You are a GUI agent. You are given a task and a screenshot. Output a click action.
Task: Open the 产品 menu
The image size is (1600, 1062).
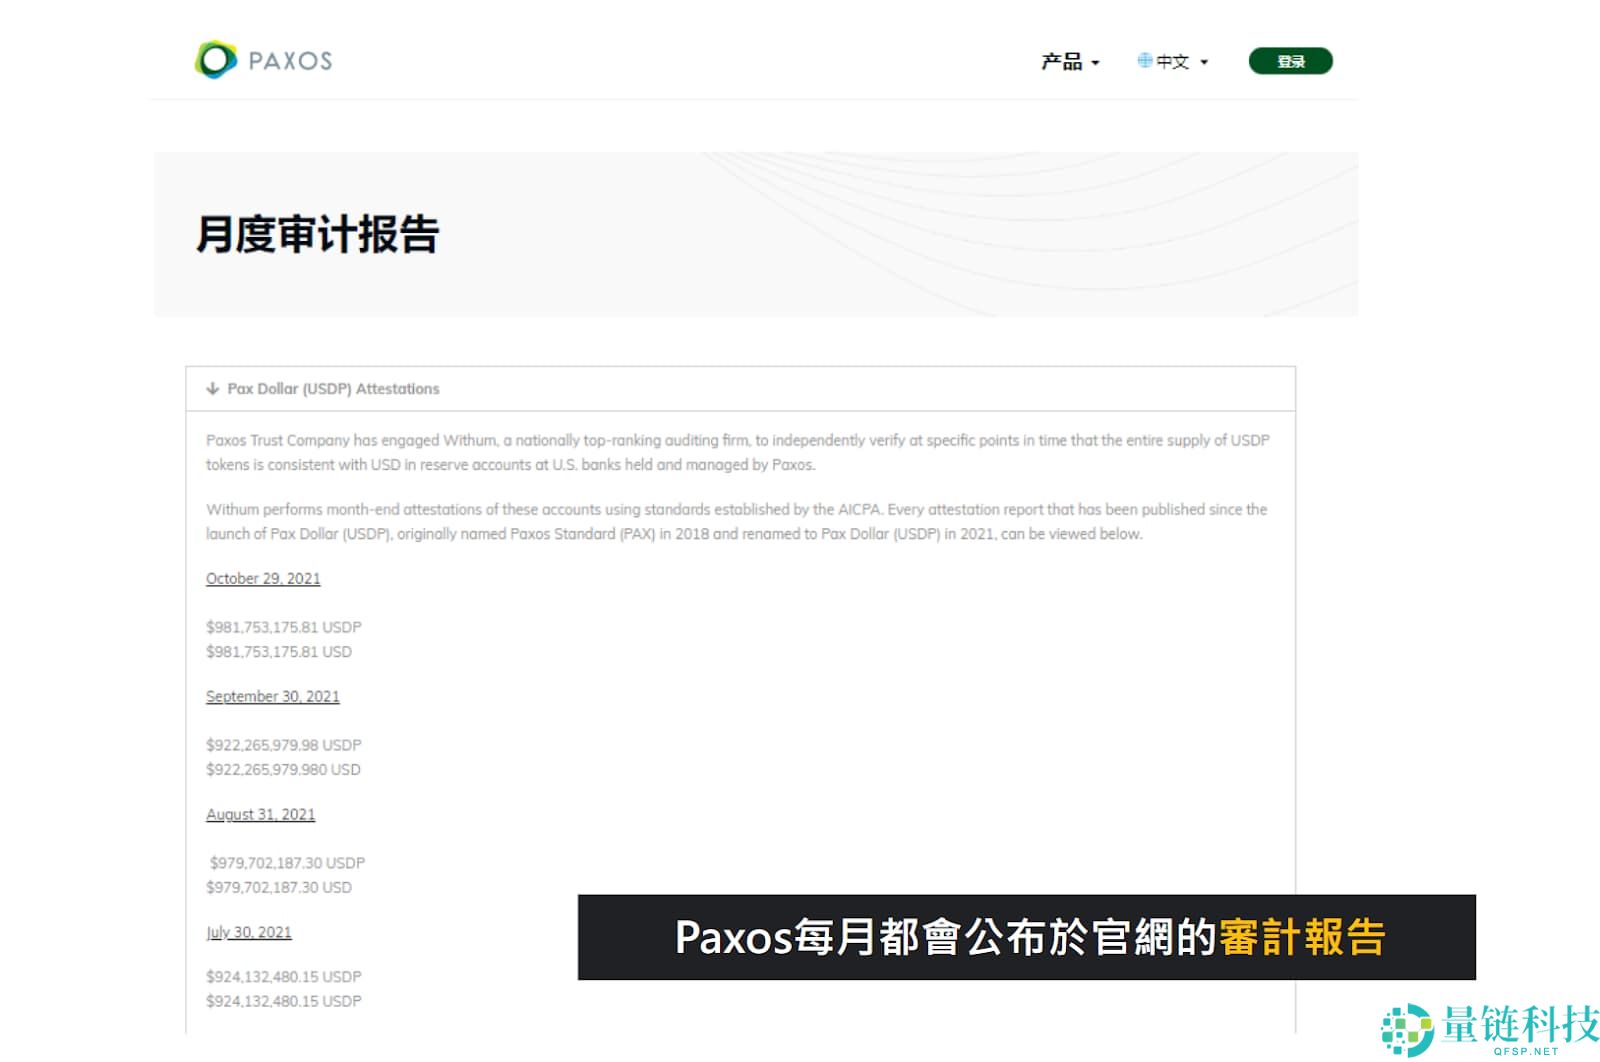tap(1061, 62)
